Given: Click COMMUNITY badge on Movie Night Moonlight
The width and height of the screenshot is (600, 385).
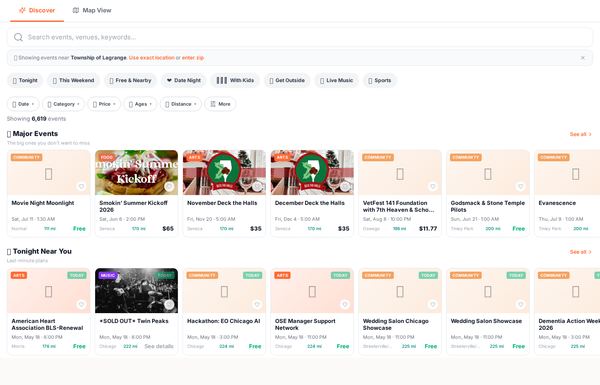Looking at the screenshot, I should (26, 157).
